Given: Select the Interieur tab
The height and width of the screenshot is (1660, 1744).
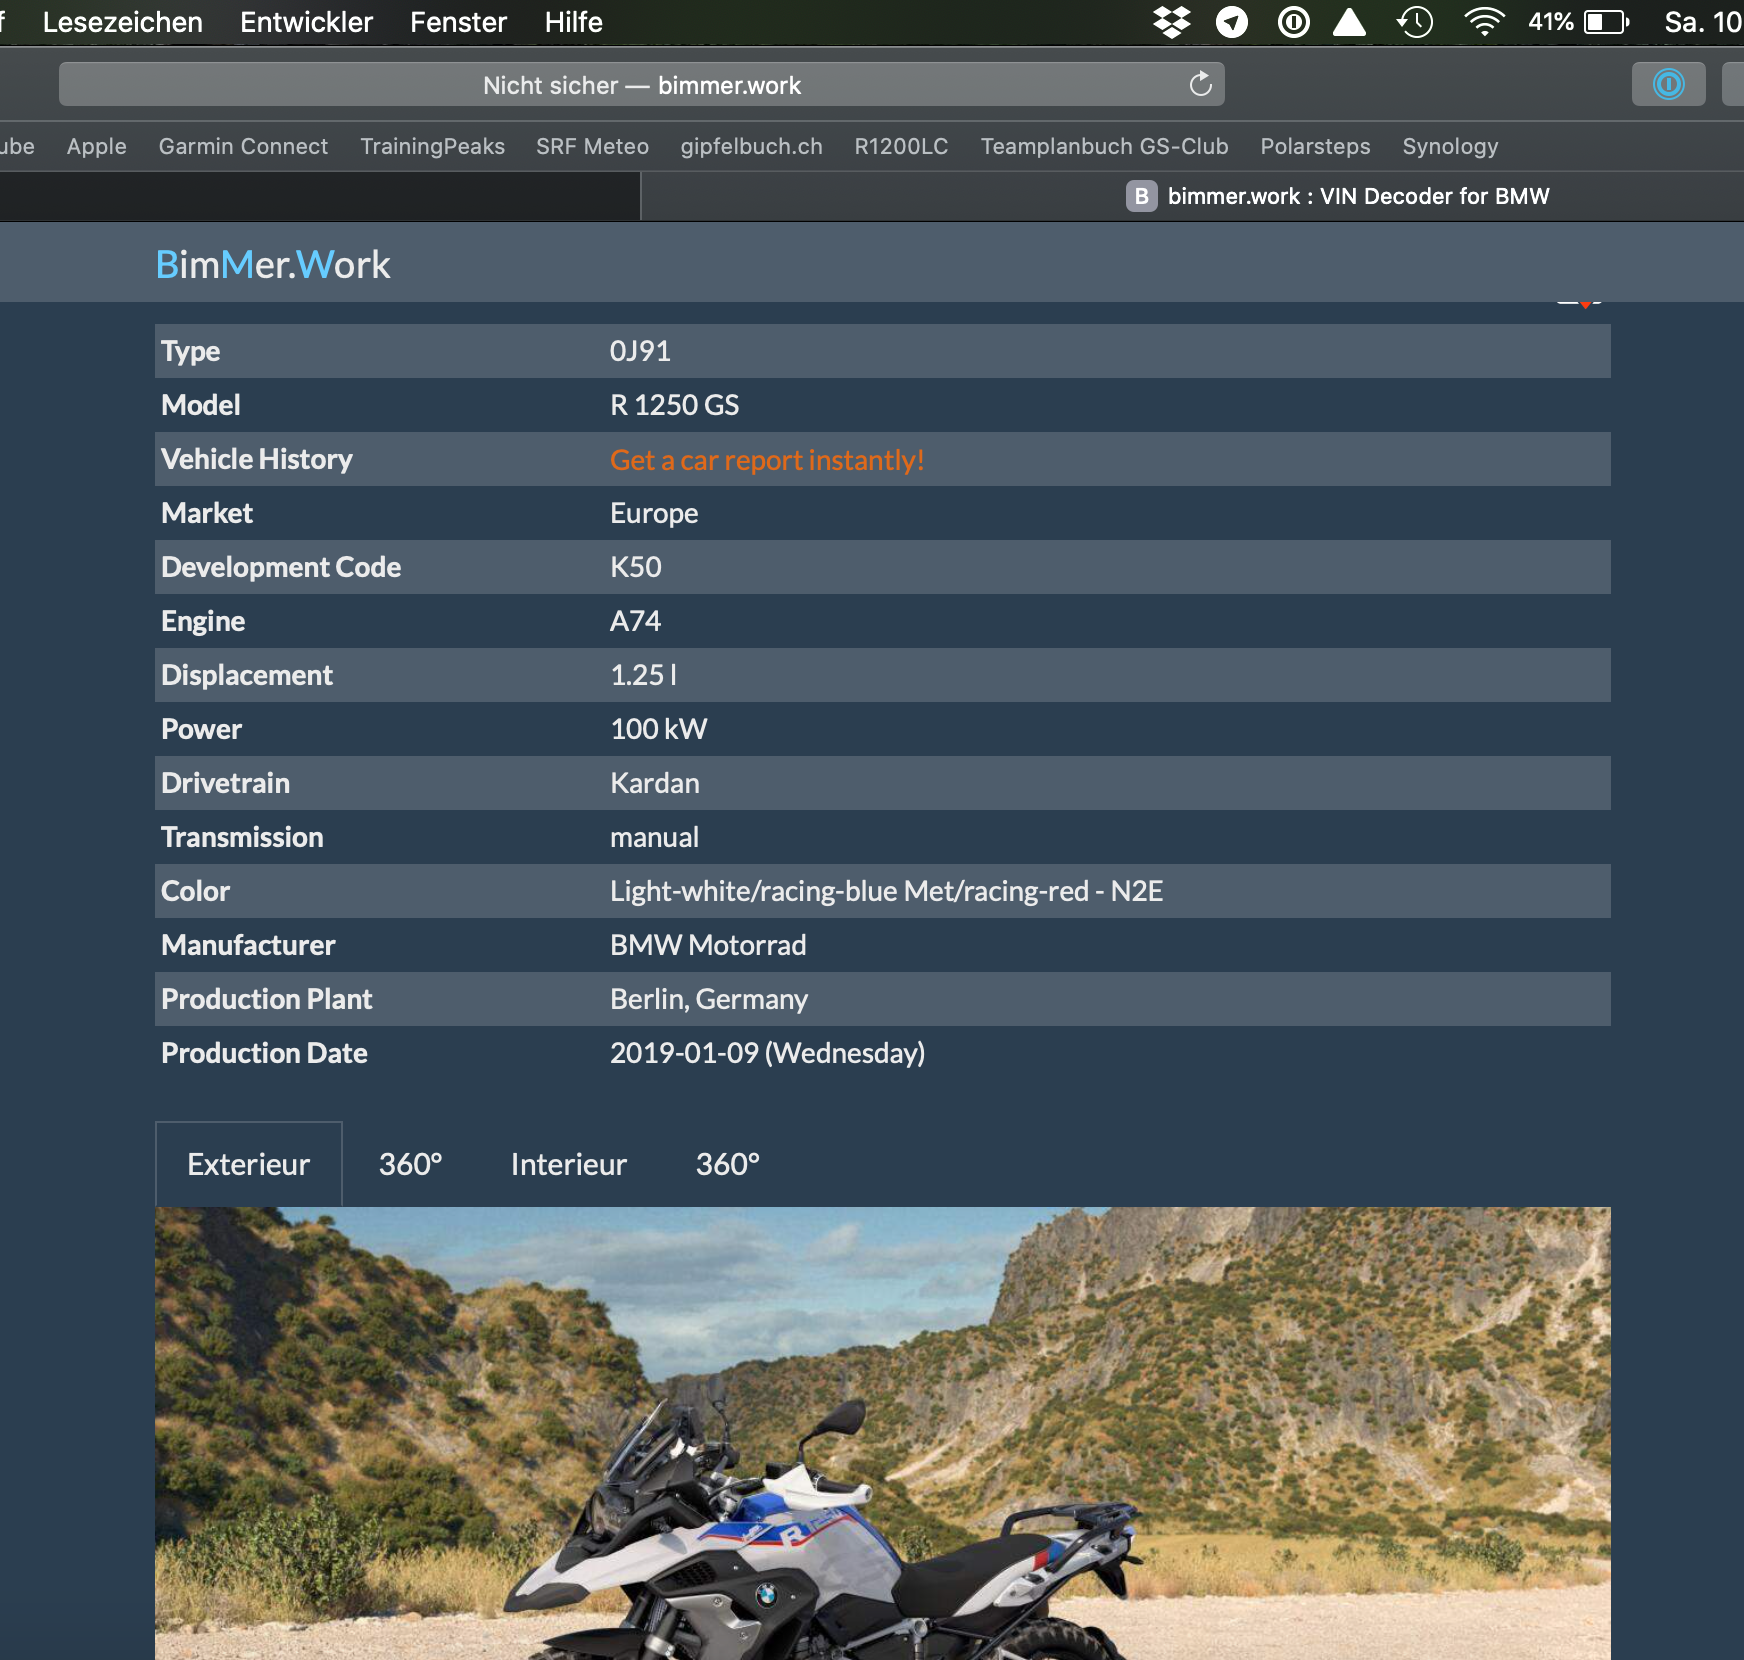Looking at the screenshot, I should click(x=568, y=1164).
